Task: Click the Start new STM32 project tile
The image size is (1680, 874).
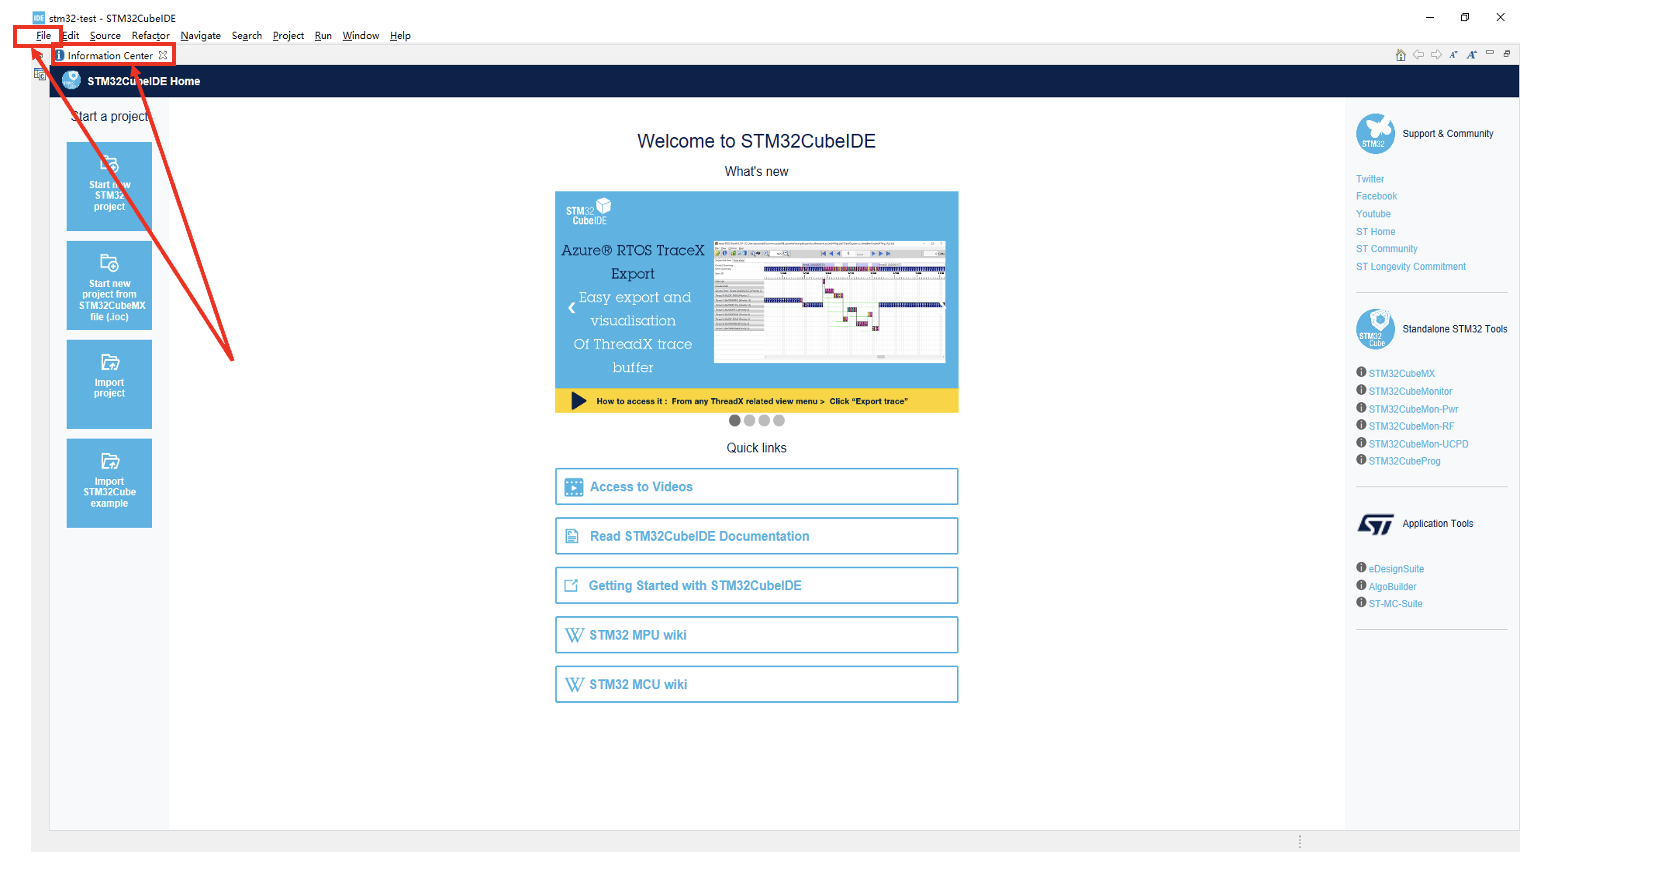Action: [109, 186]
